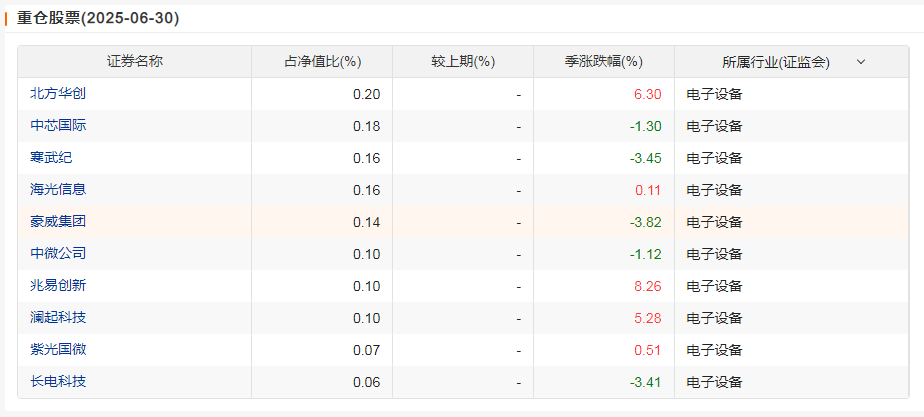
Task: Select the 0.06 net value ratio
Action: point(367,383)
